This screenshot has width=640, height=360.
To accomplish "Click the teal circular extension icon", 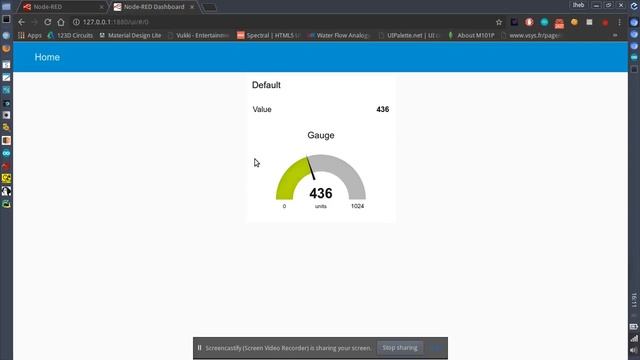I will point(544,22).
